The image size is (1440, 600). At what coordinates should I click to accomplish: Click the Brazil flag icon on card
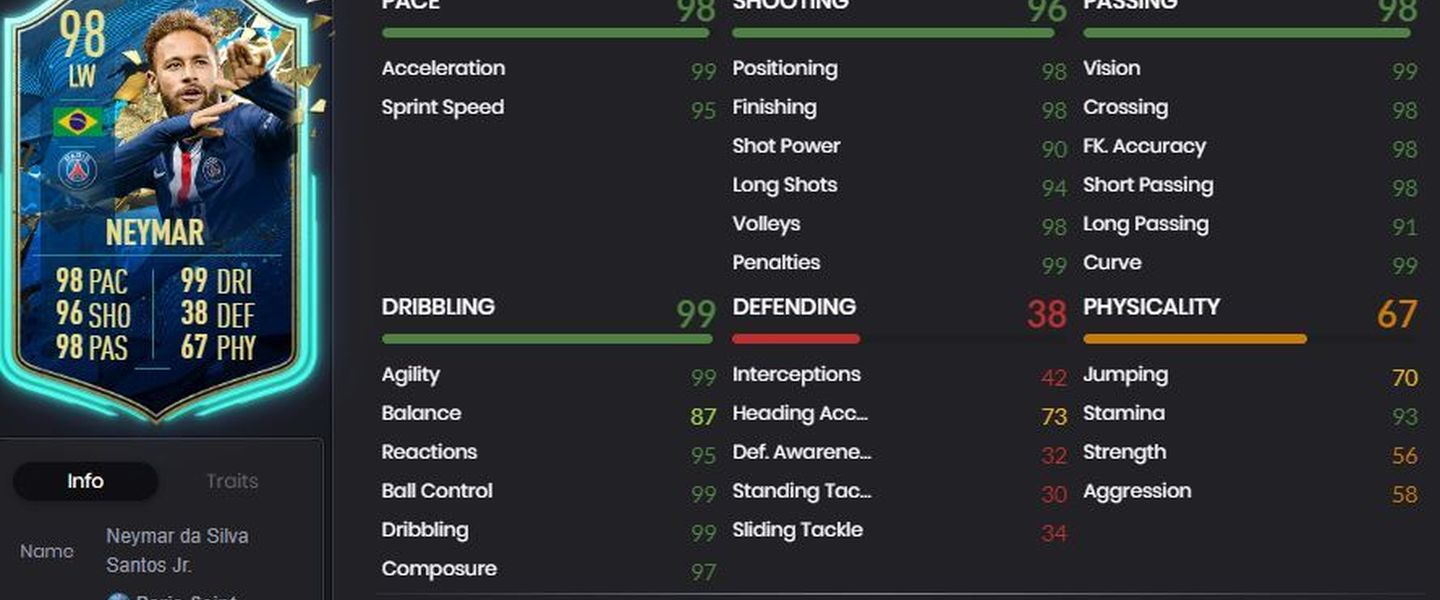(78, 122)
